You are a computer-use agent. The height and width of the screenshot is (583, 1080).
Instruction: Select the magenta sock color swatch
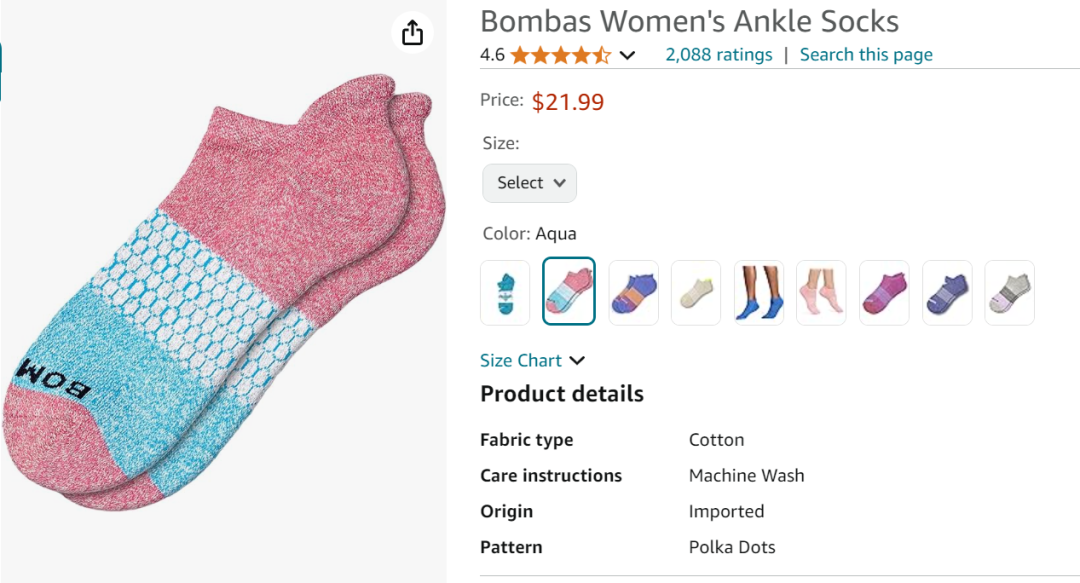[x=884, y=293]
